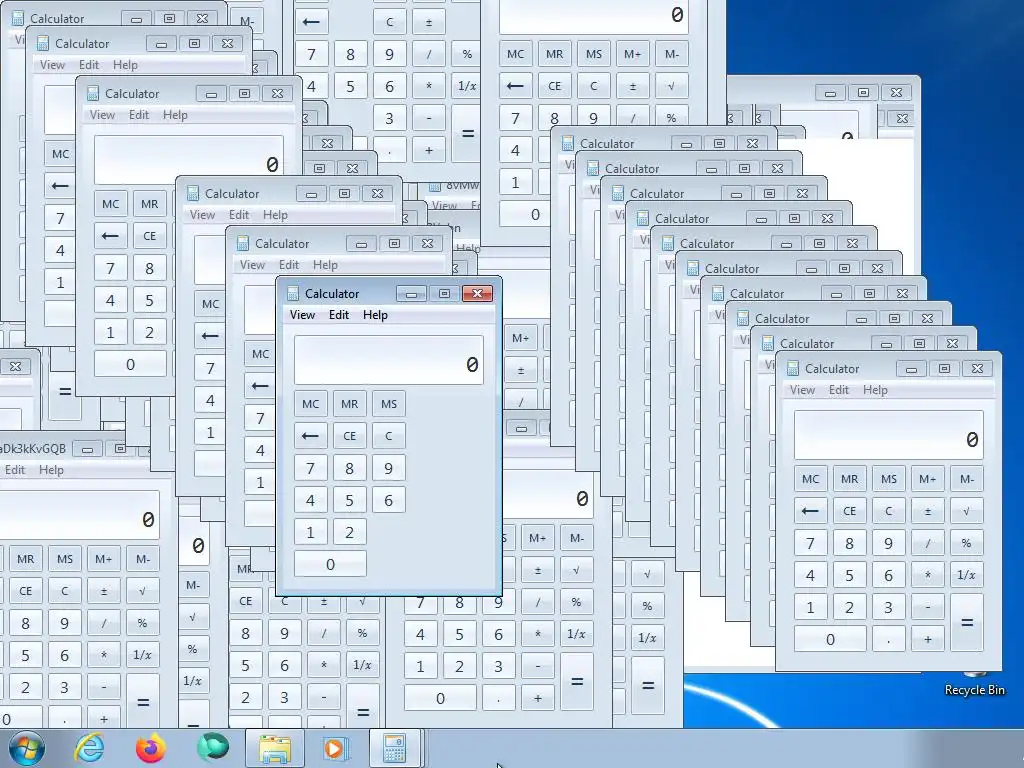
Task: Open Help menu in the active Calculator window
Action: pos(375,315)
